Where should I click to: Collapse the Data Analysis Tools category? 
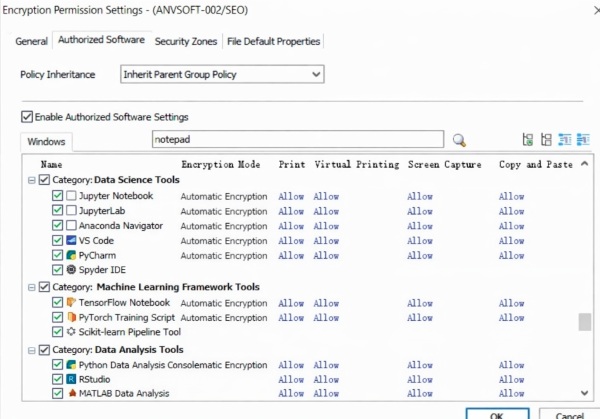(32, 350)
